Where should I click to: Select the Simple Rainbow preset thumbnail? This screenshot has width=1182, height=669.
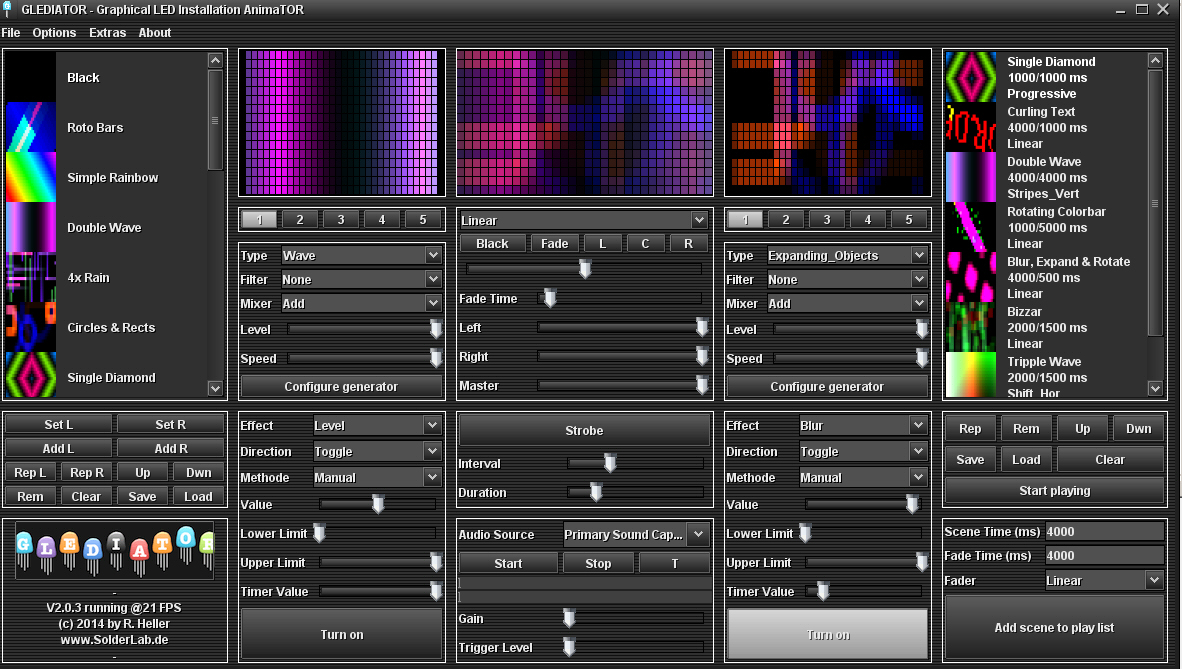31,177
